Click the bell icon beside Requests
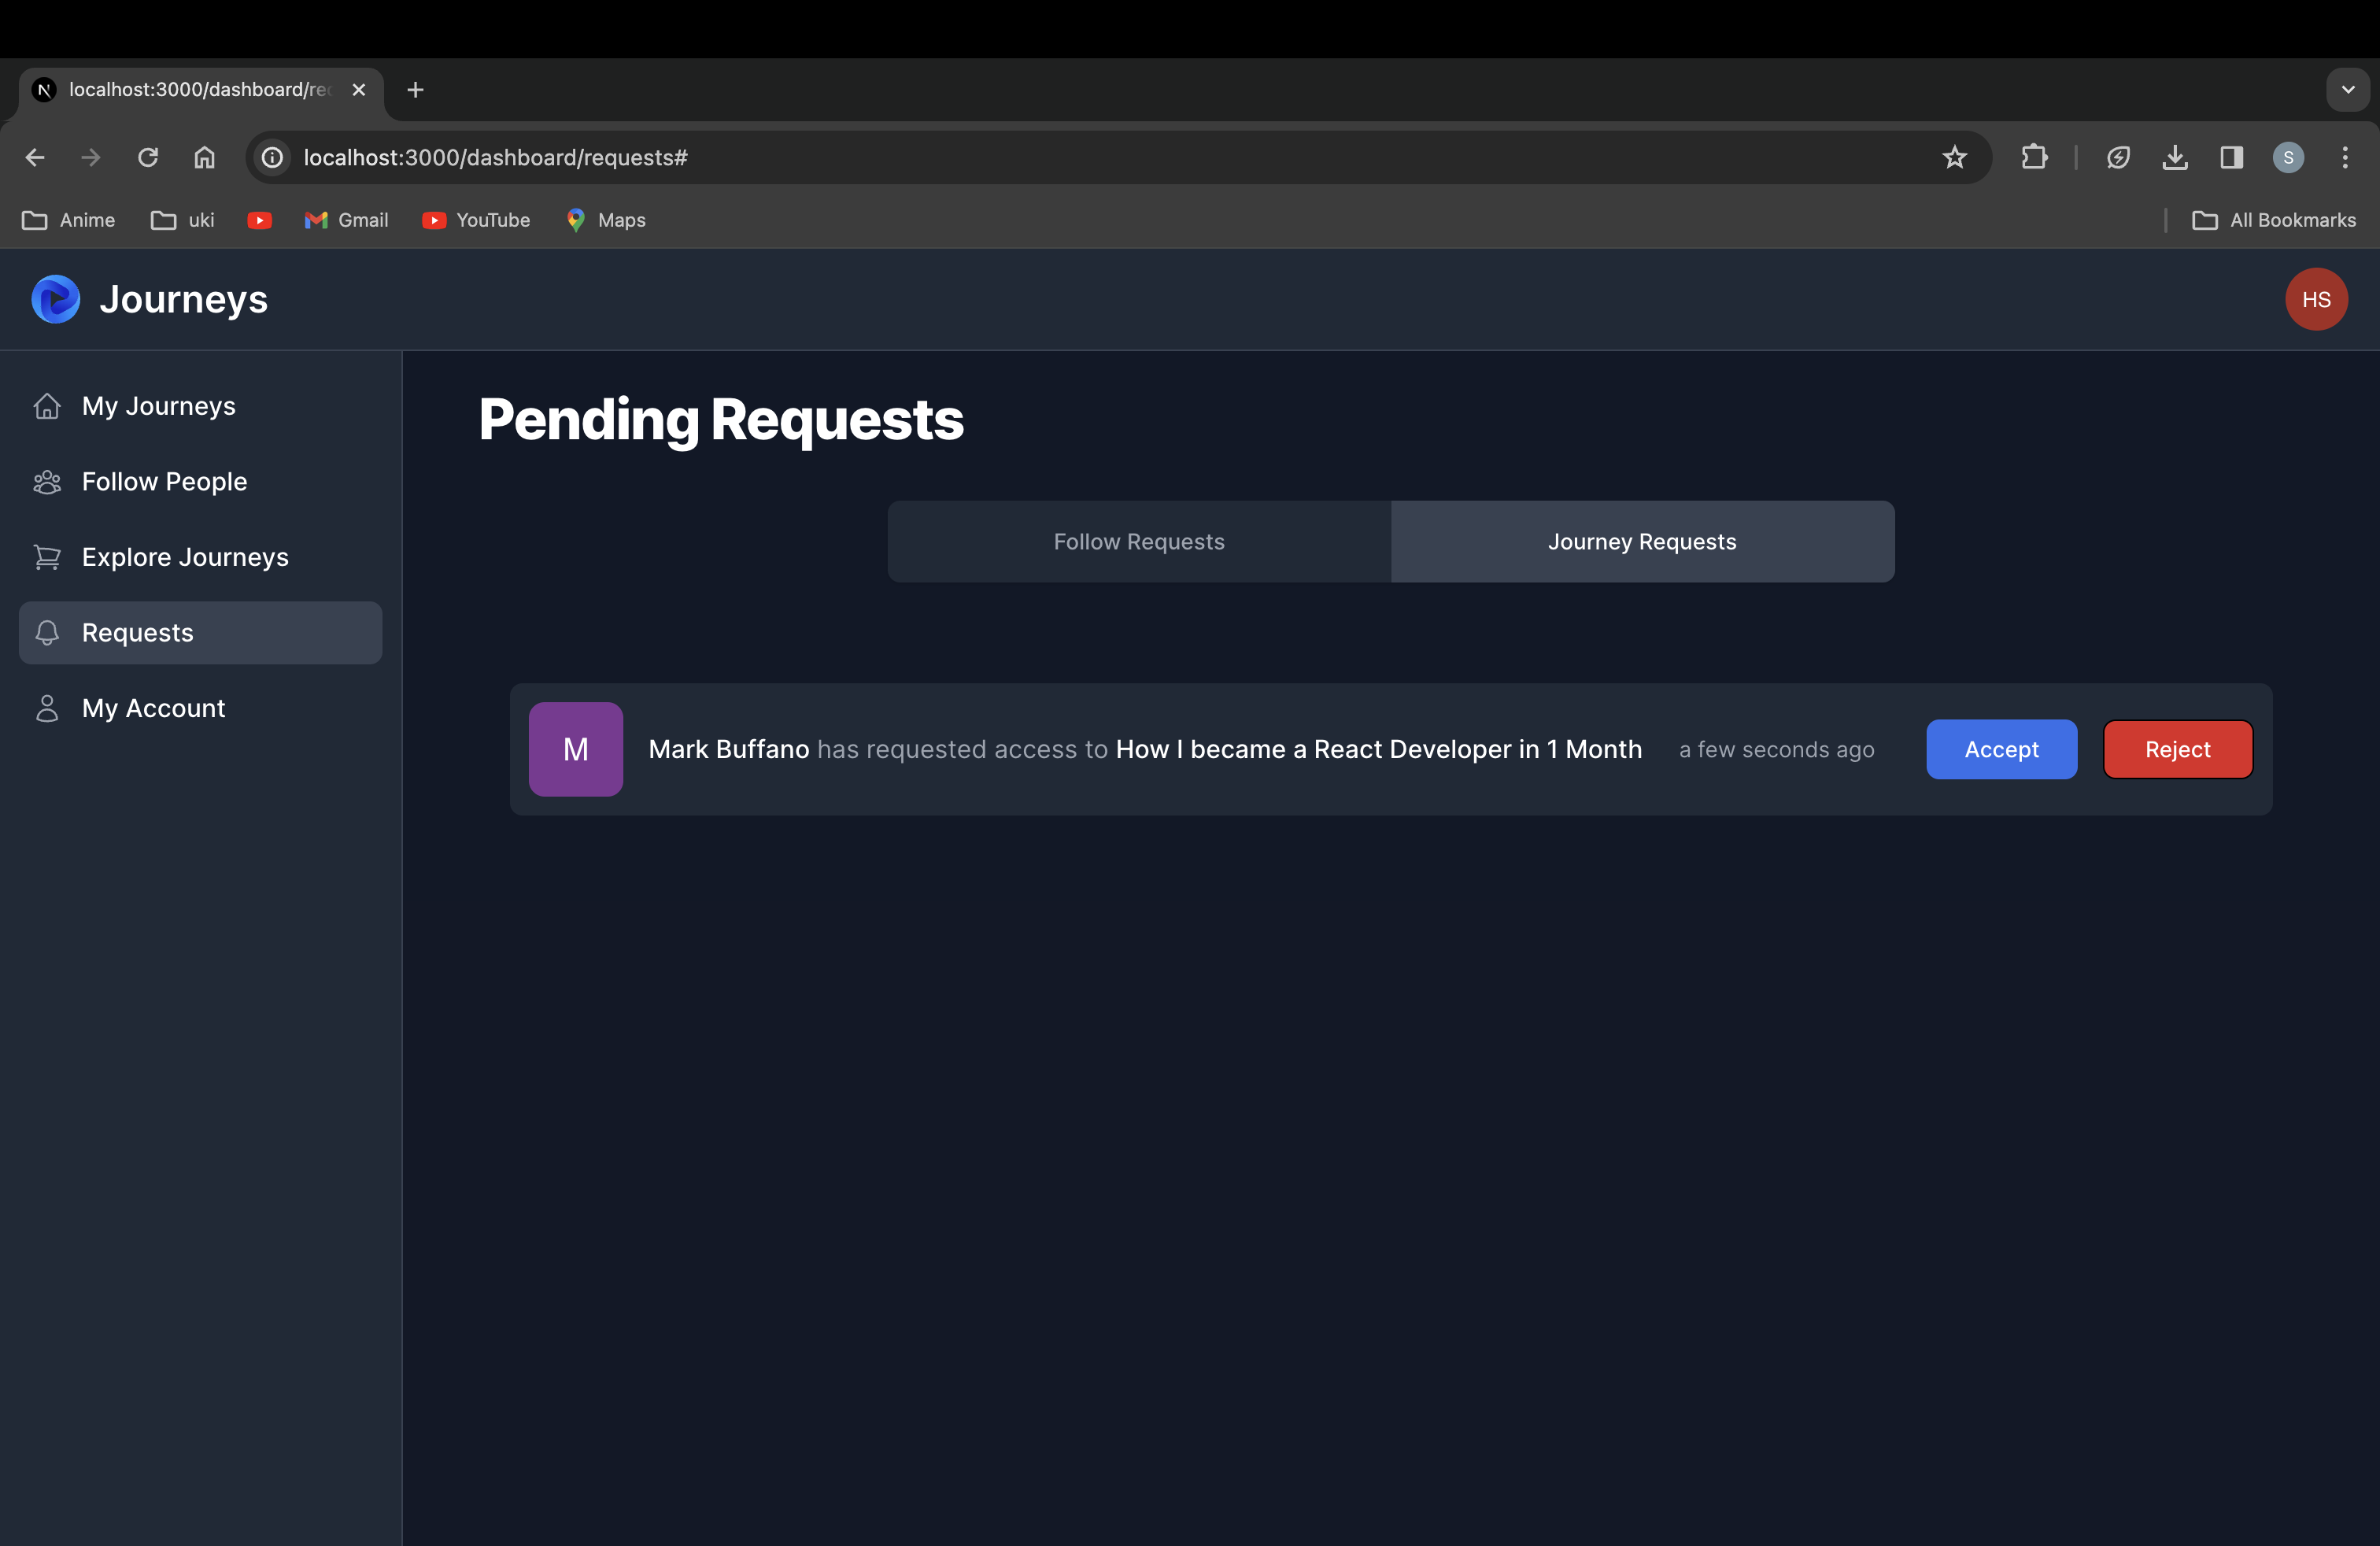Viewport: 2380px width, 1546px height. tap(47, 632)
